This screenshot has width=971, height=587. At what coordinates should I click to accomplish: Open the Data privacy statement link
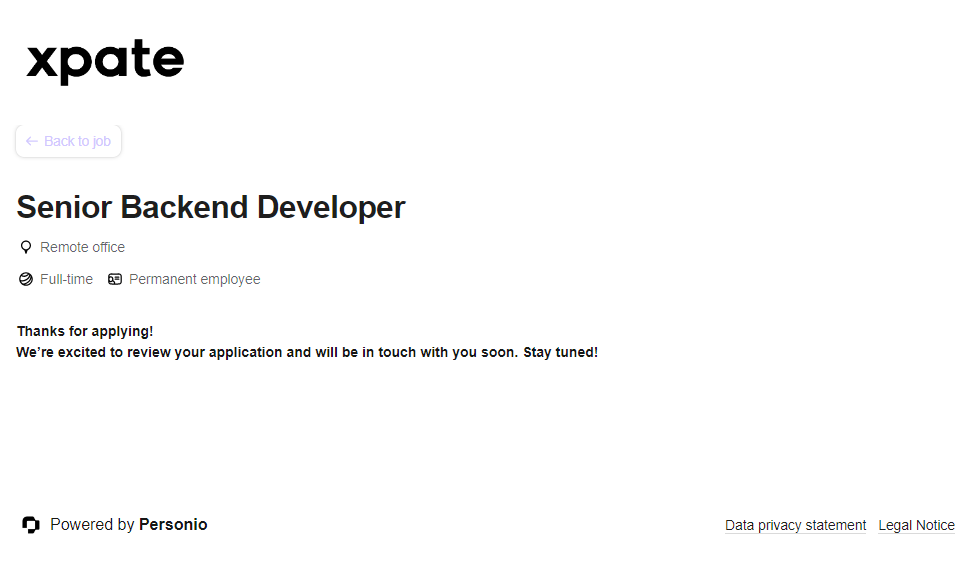click(795, 525)
